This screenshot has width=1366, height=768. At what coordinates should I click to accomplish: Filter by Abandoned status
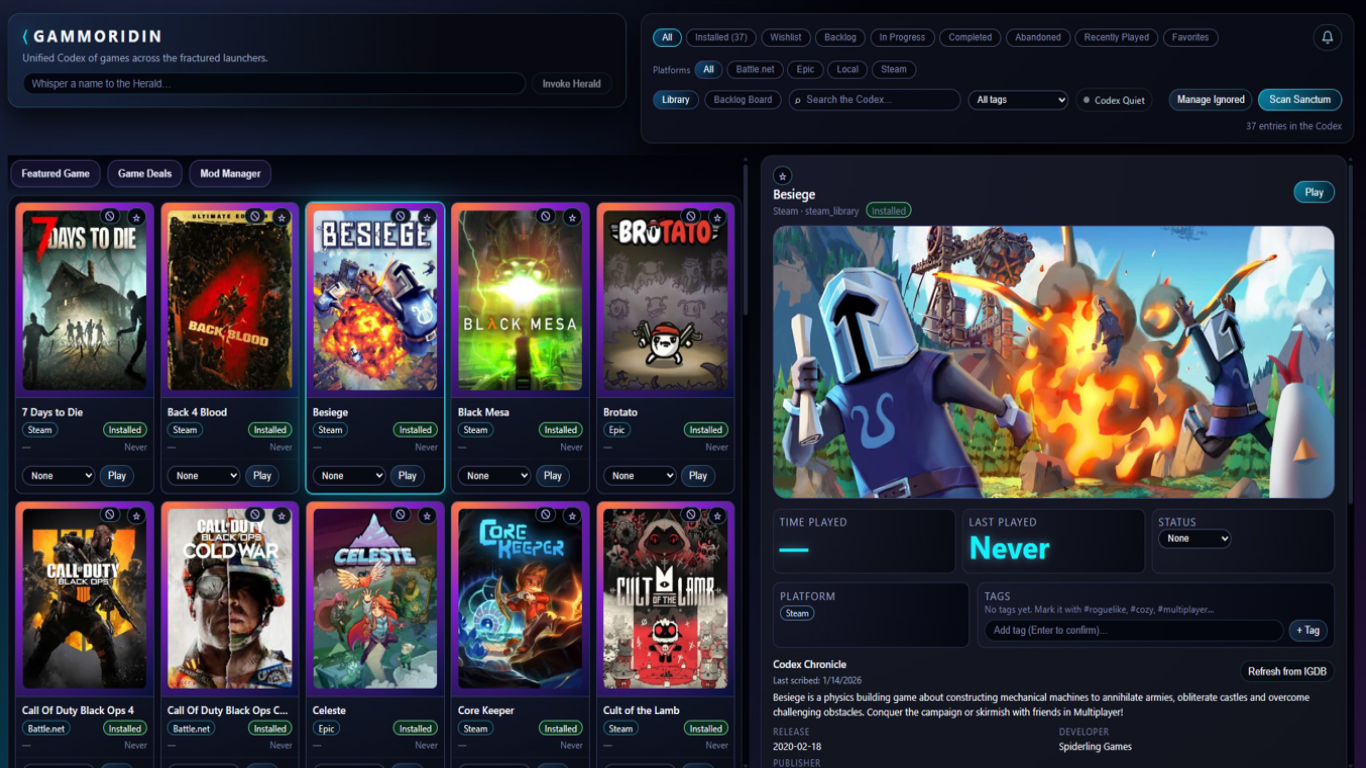pos(1038,38)
